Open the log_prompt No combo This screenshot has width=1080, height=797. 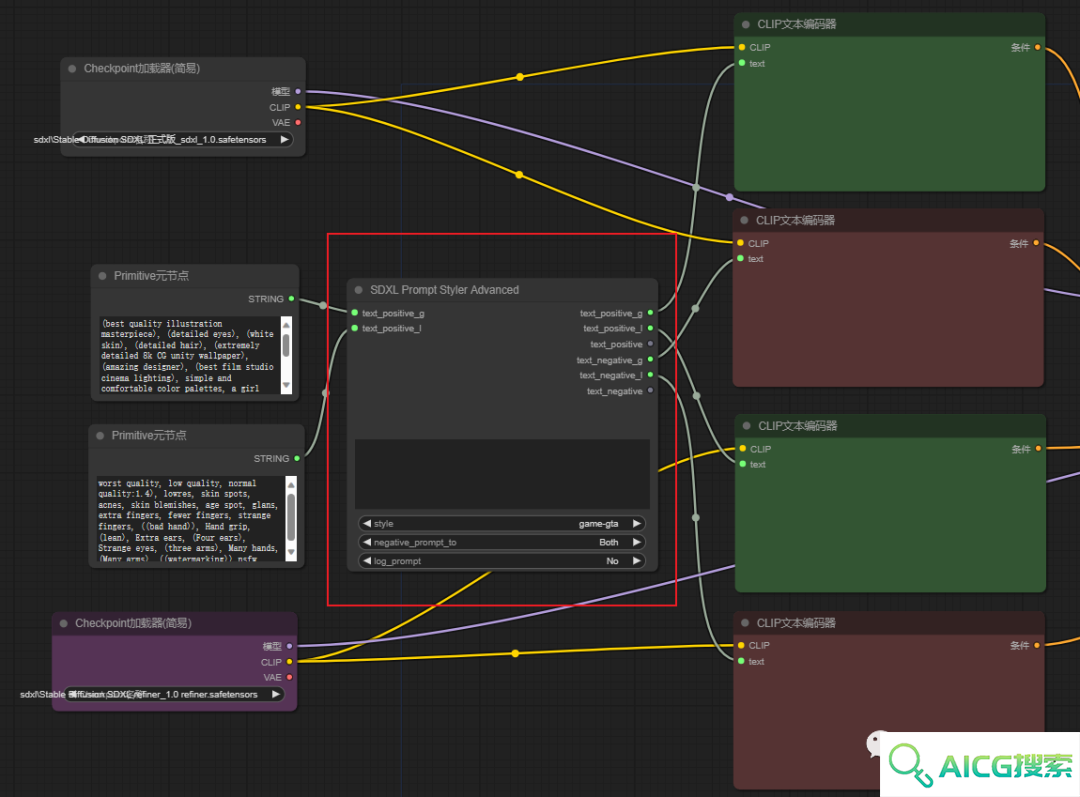[x=502, y=561]
